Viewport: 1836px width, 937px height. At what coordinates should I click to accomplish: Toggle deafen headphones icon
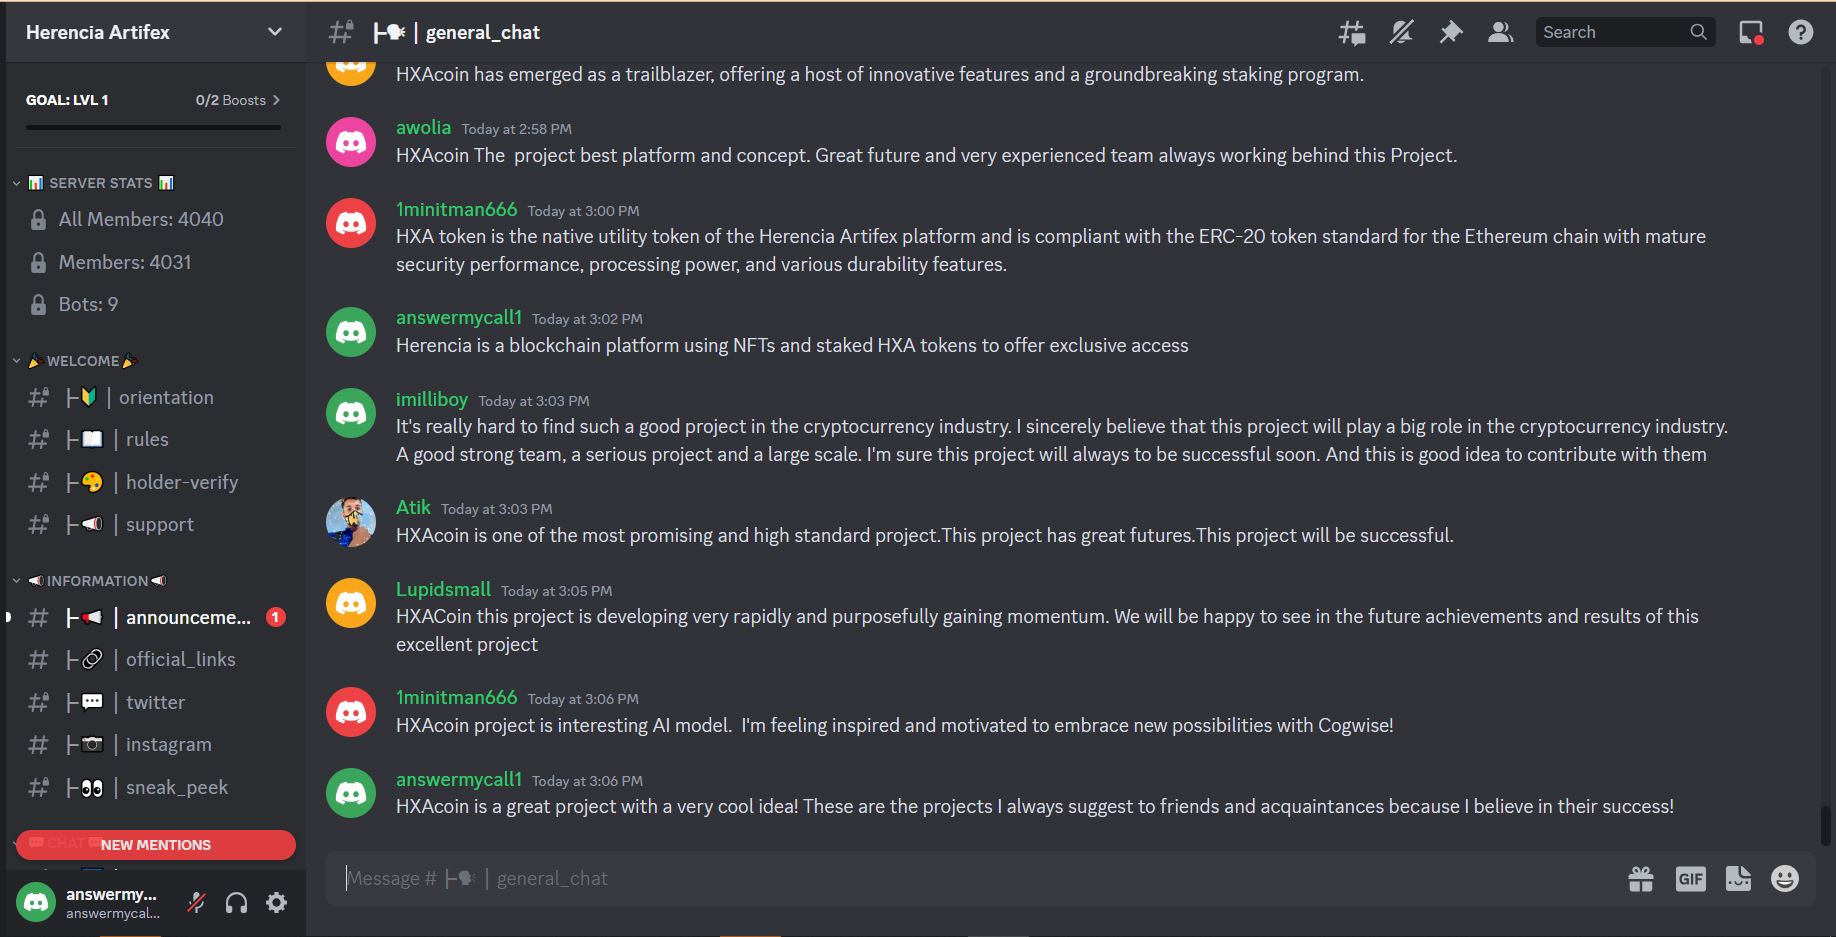(236, 903)
